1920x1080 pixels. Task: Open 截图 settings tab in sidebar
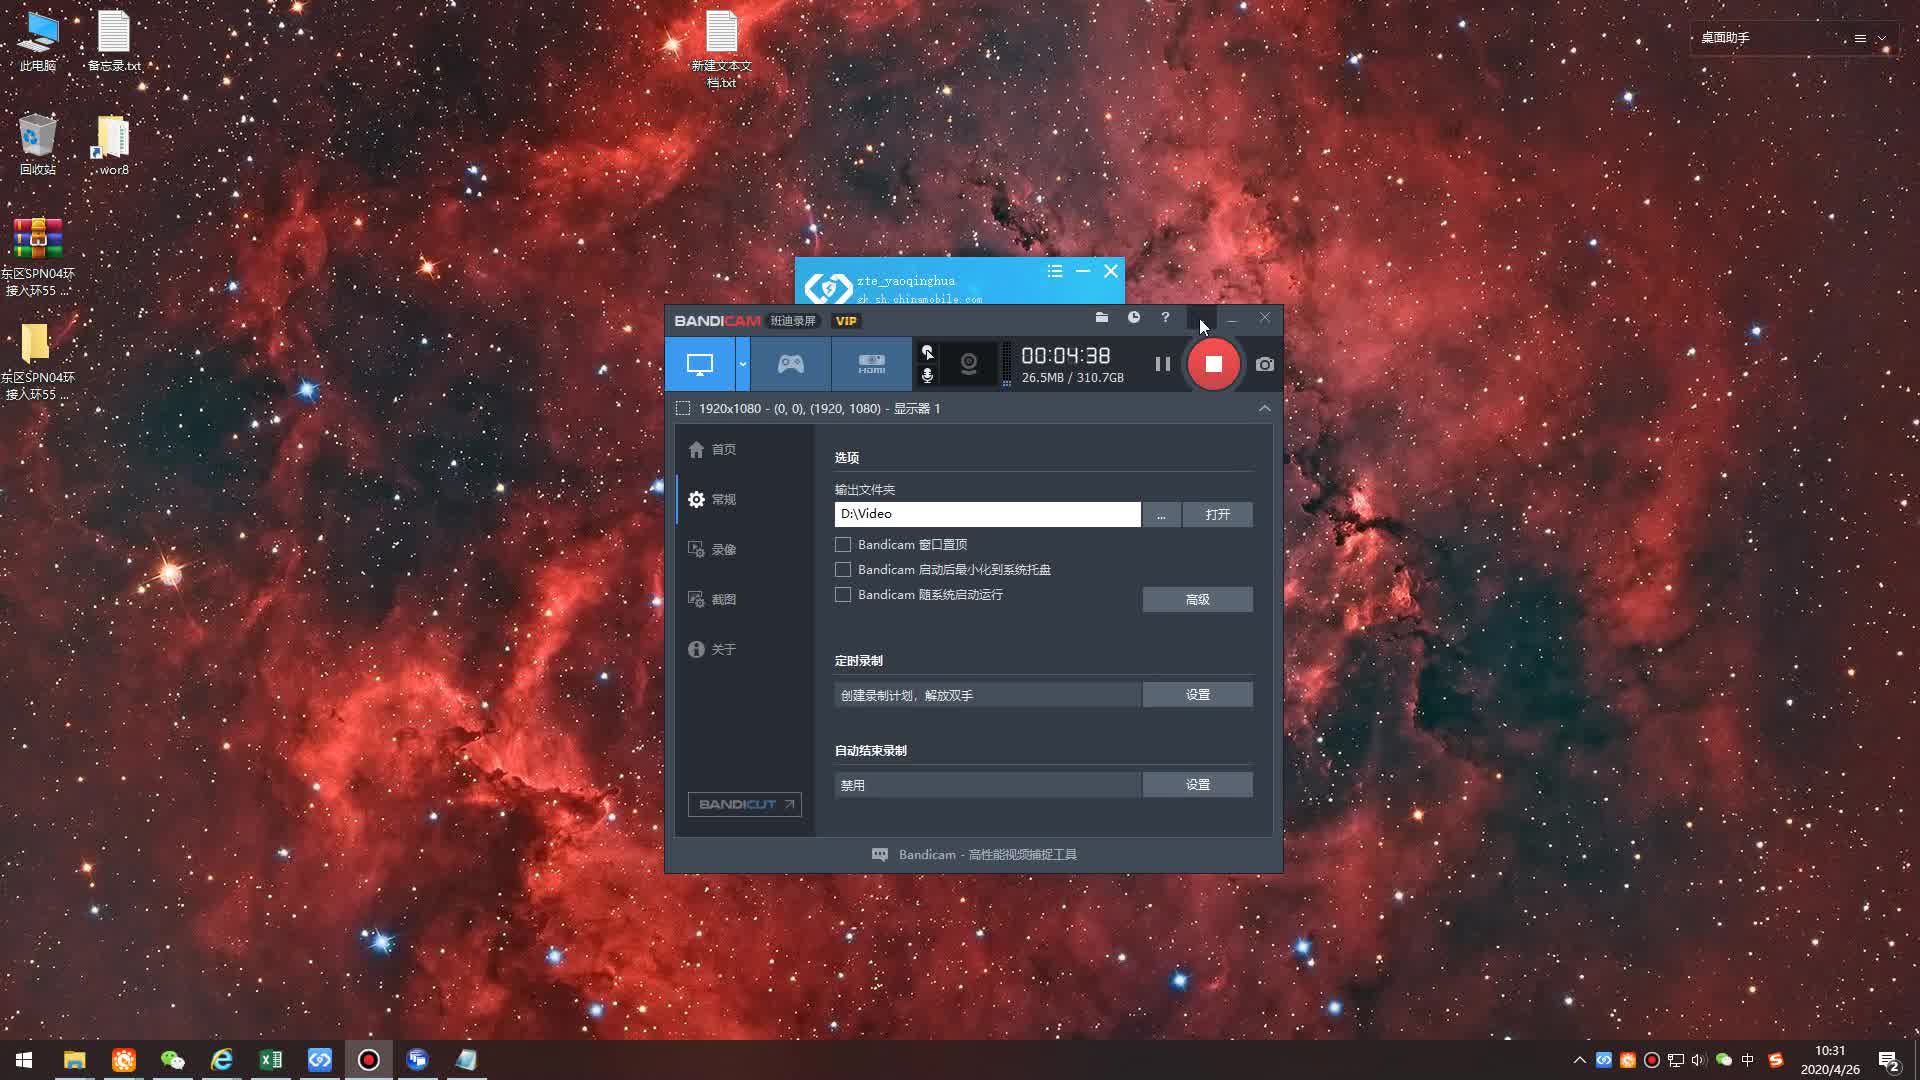pyautogui.click(x=723, y=600)
